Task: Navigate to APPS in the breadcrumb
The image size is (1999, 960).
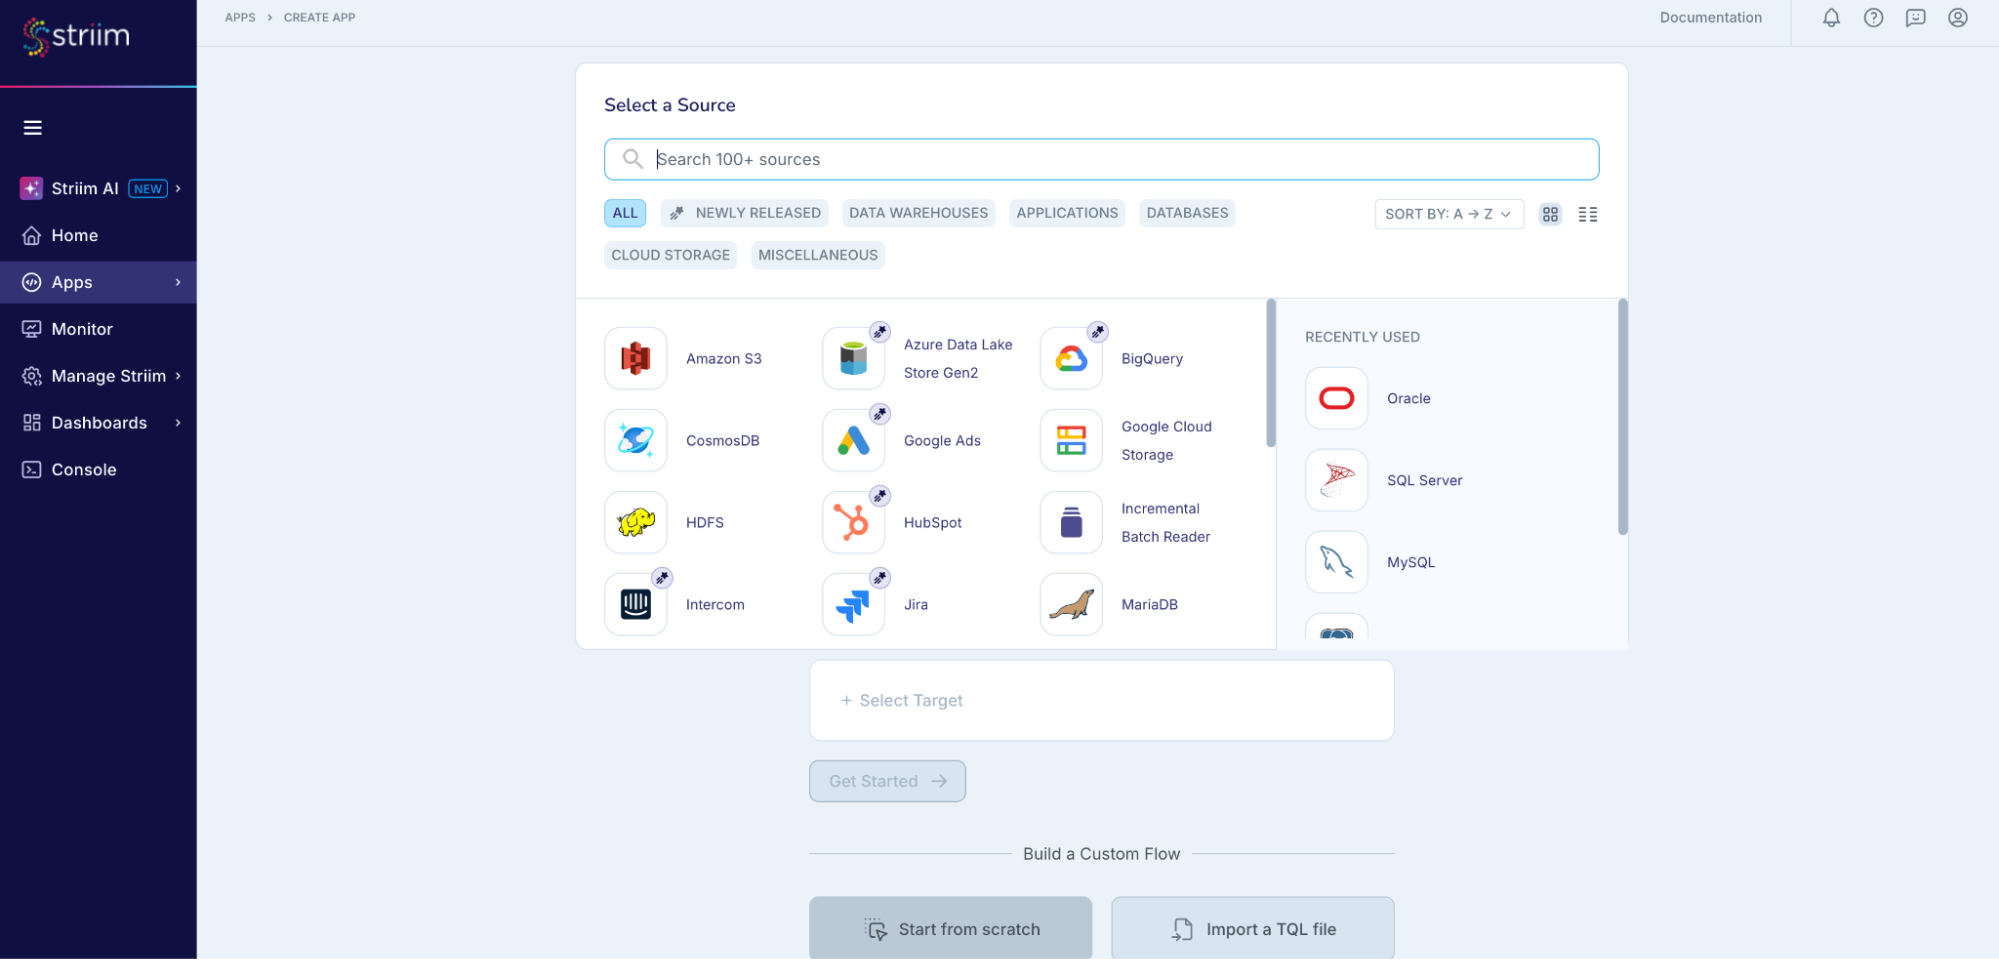Action: pyautogui.click(x=240, y=17)
